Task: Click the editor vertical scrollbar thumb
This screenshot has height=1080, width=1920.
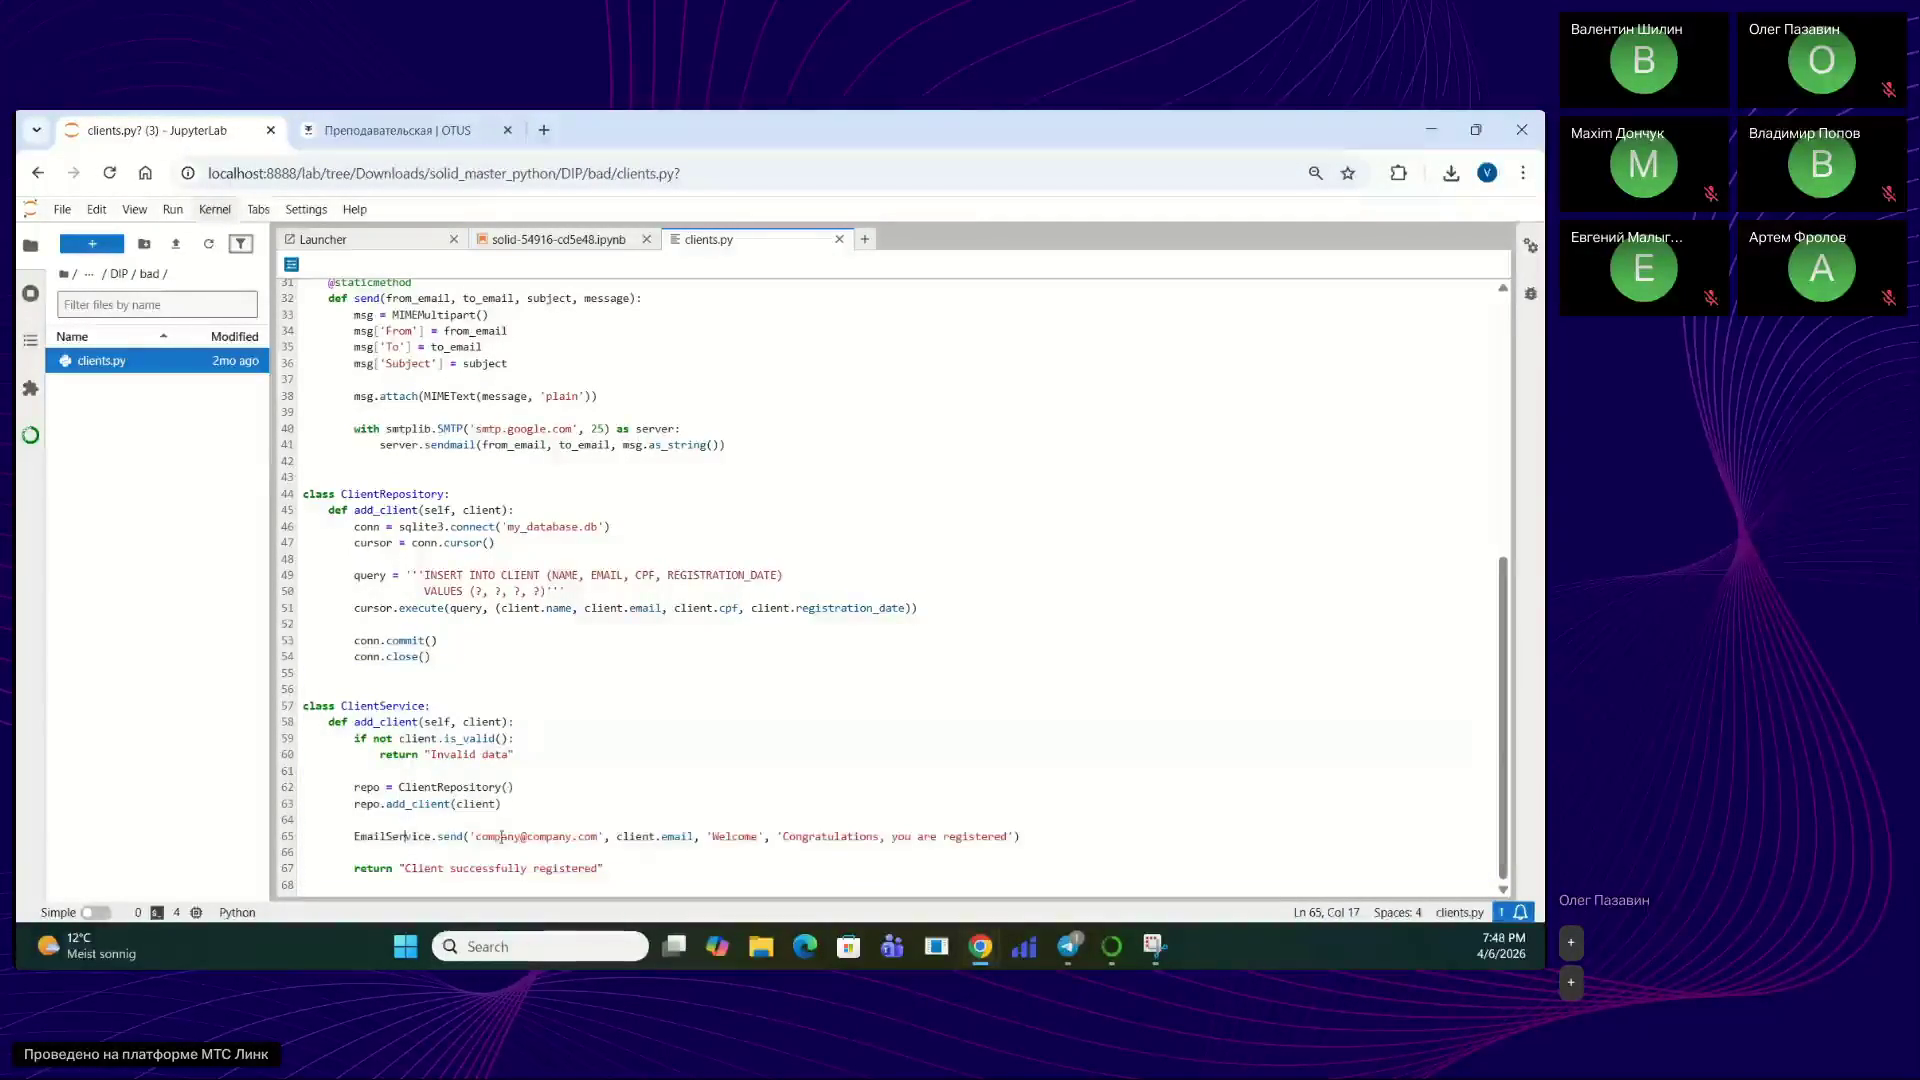Action: [1502, 718]
